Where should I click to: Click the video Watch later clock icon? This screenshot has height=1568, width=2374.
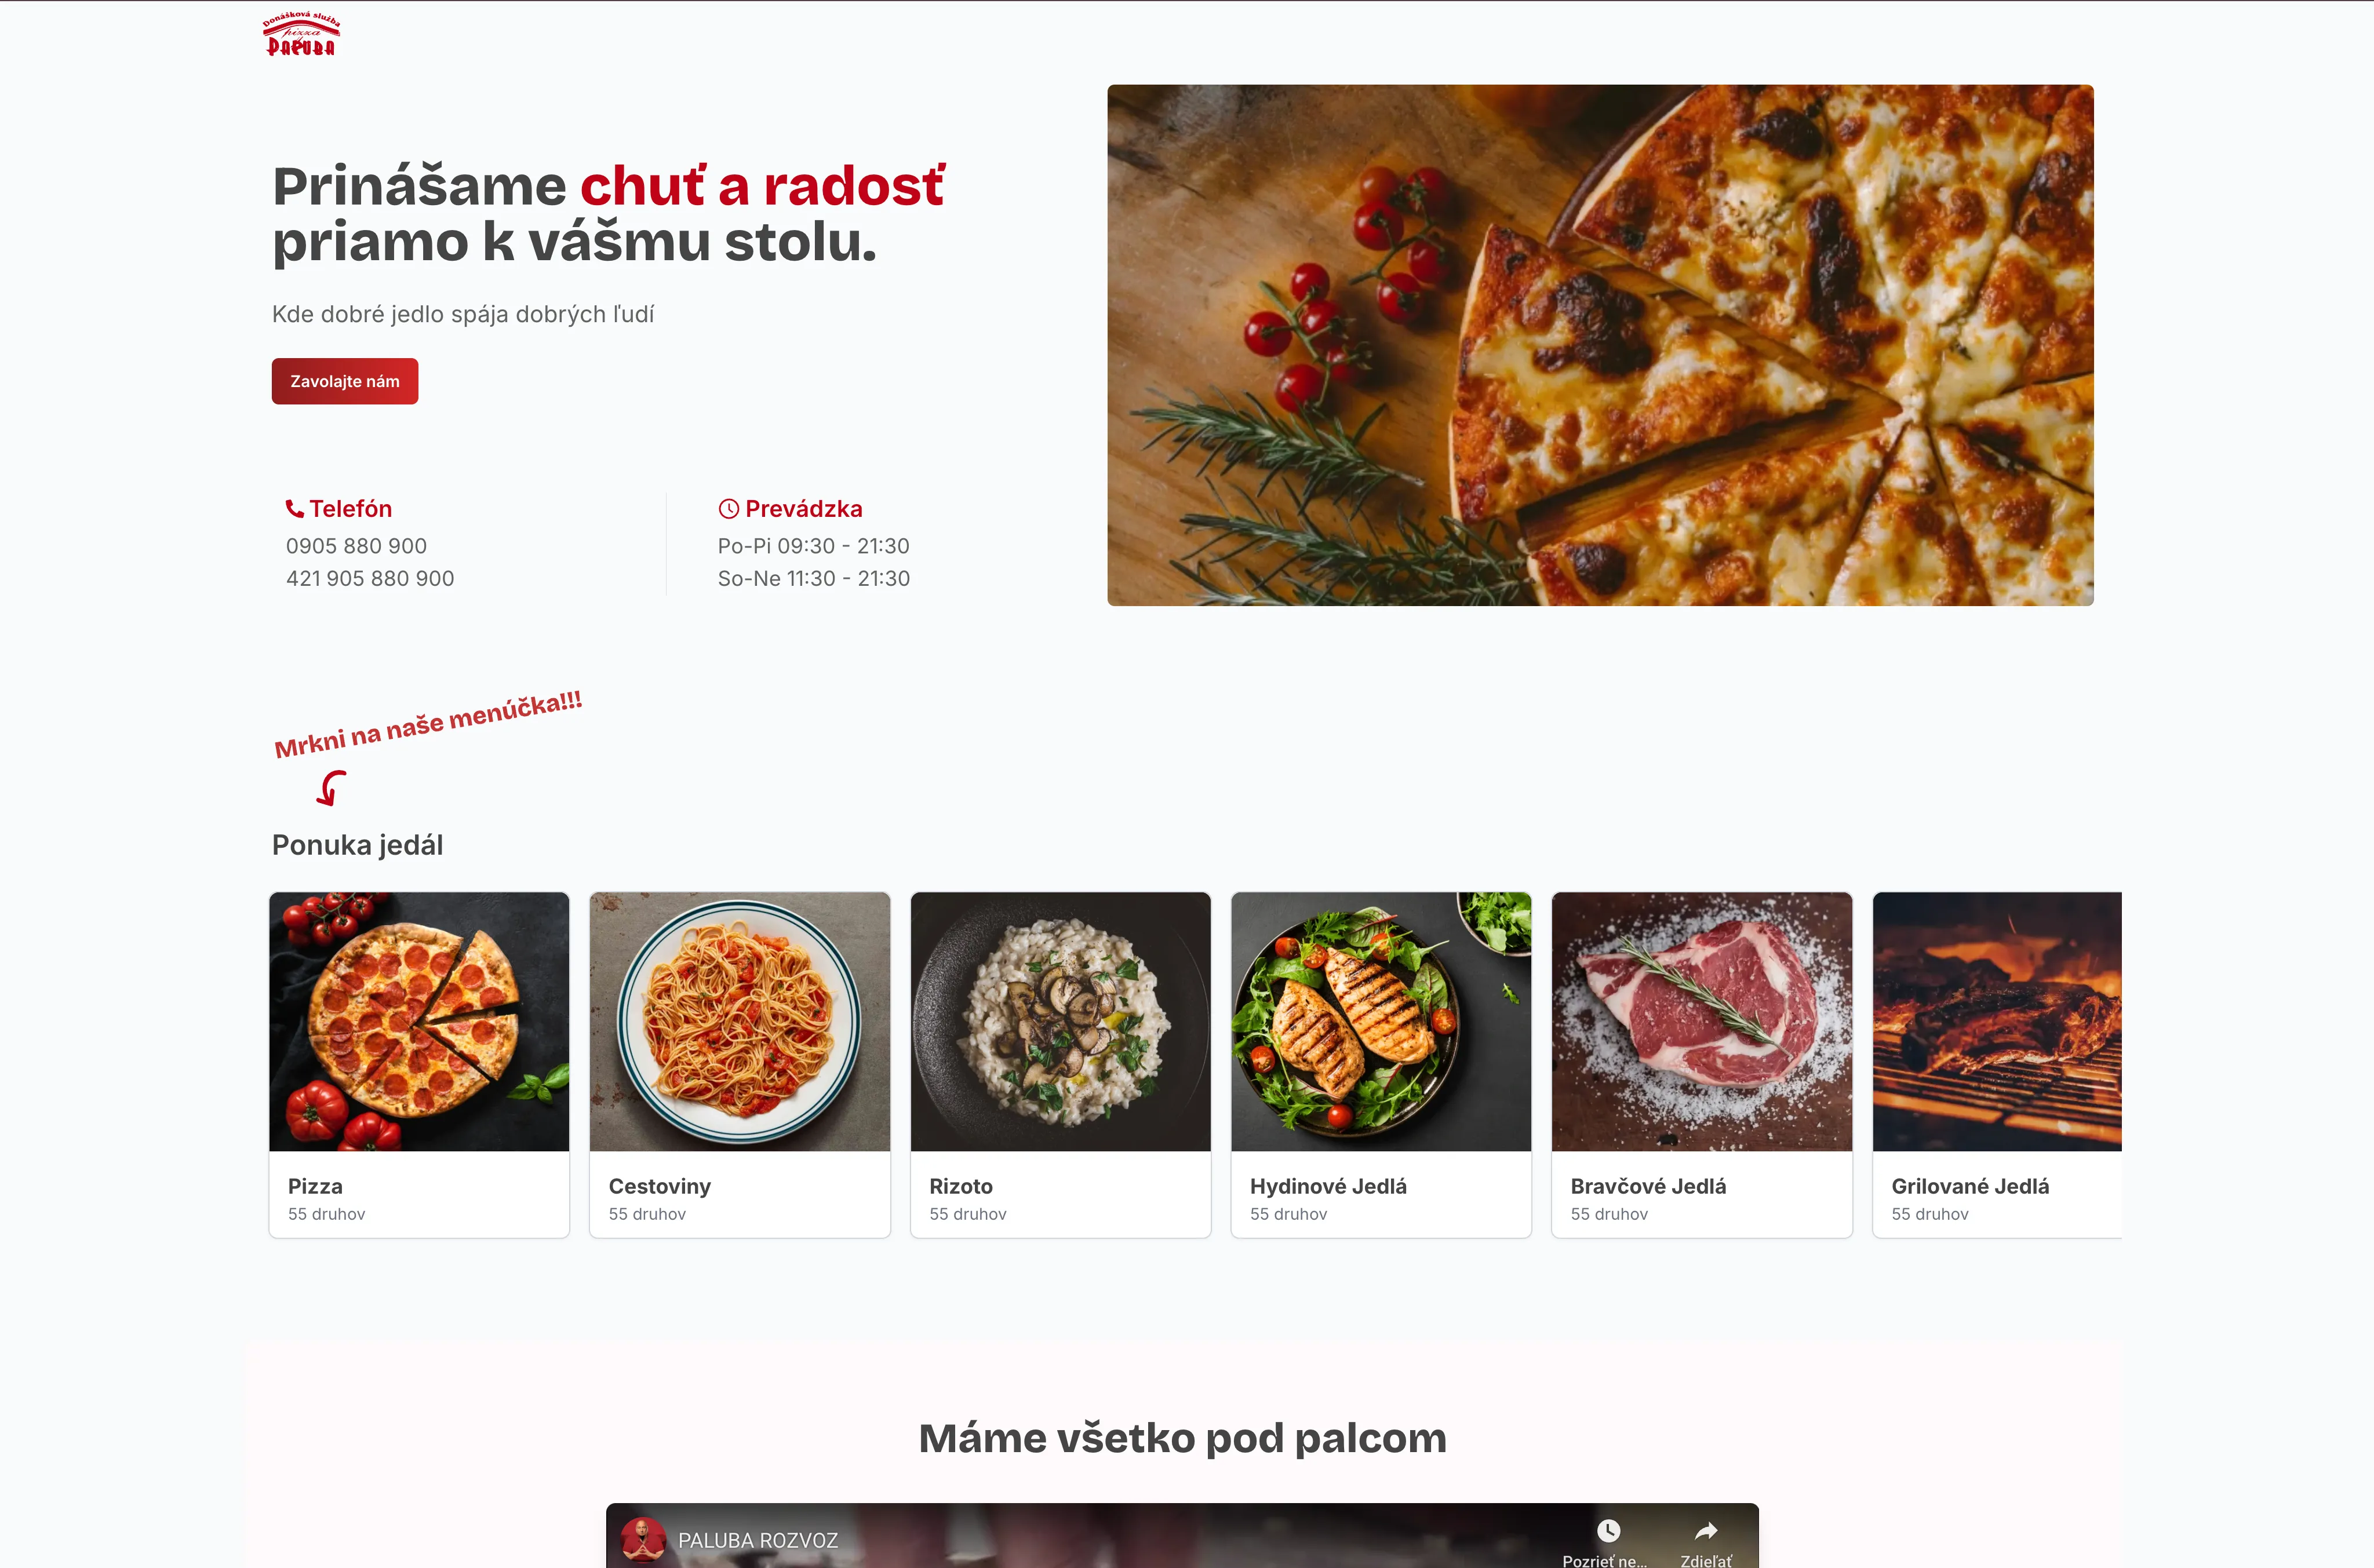(1608, 1530)
